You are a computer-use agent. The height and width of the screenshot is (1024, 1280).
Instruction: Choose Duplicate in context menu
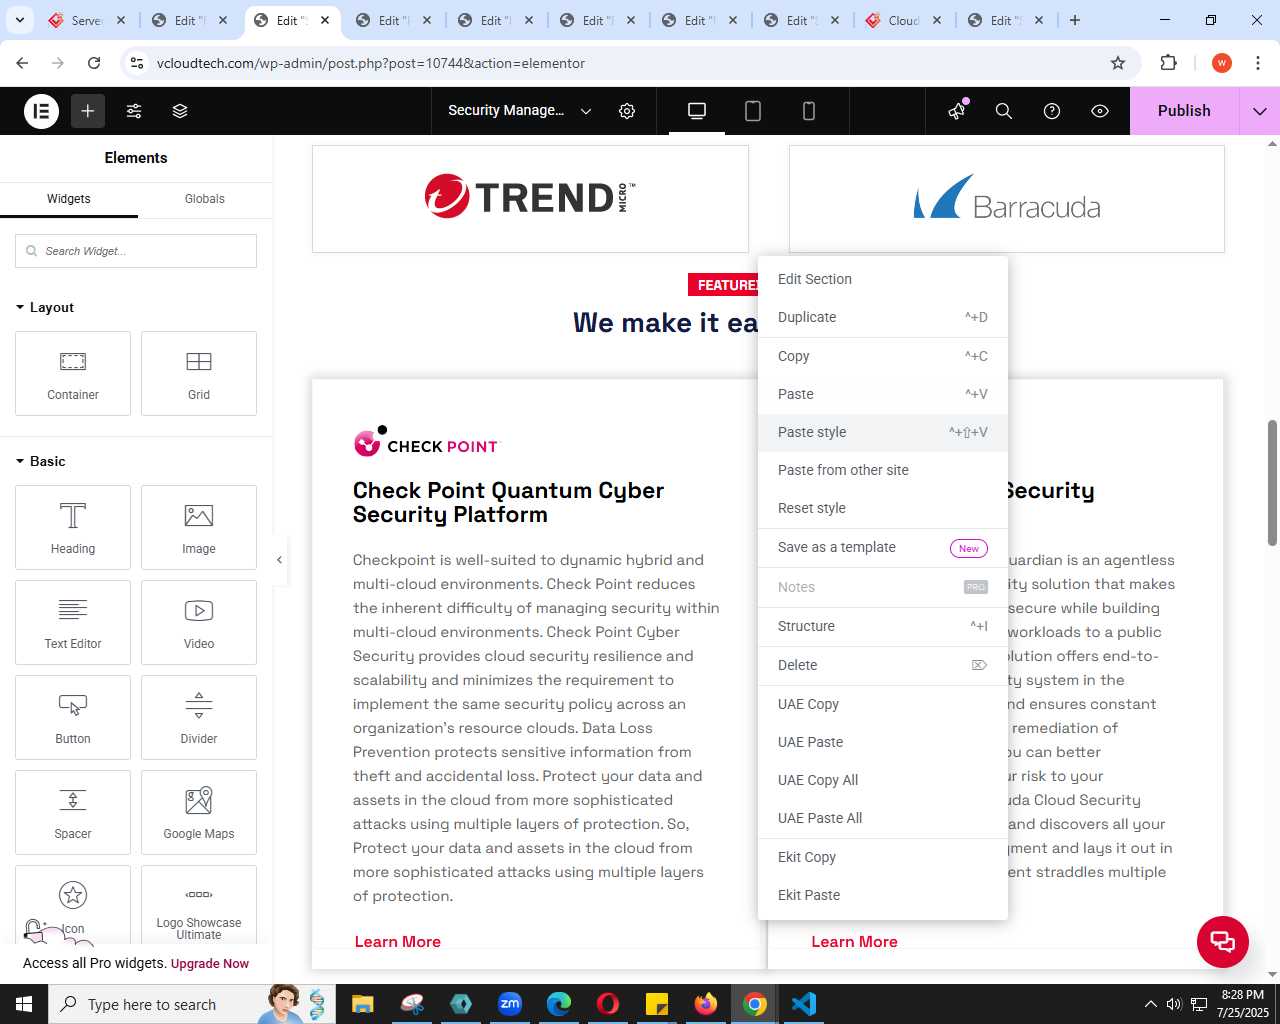click(x=883, y=317)
